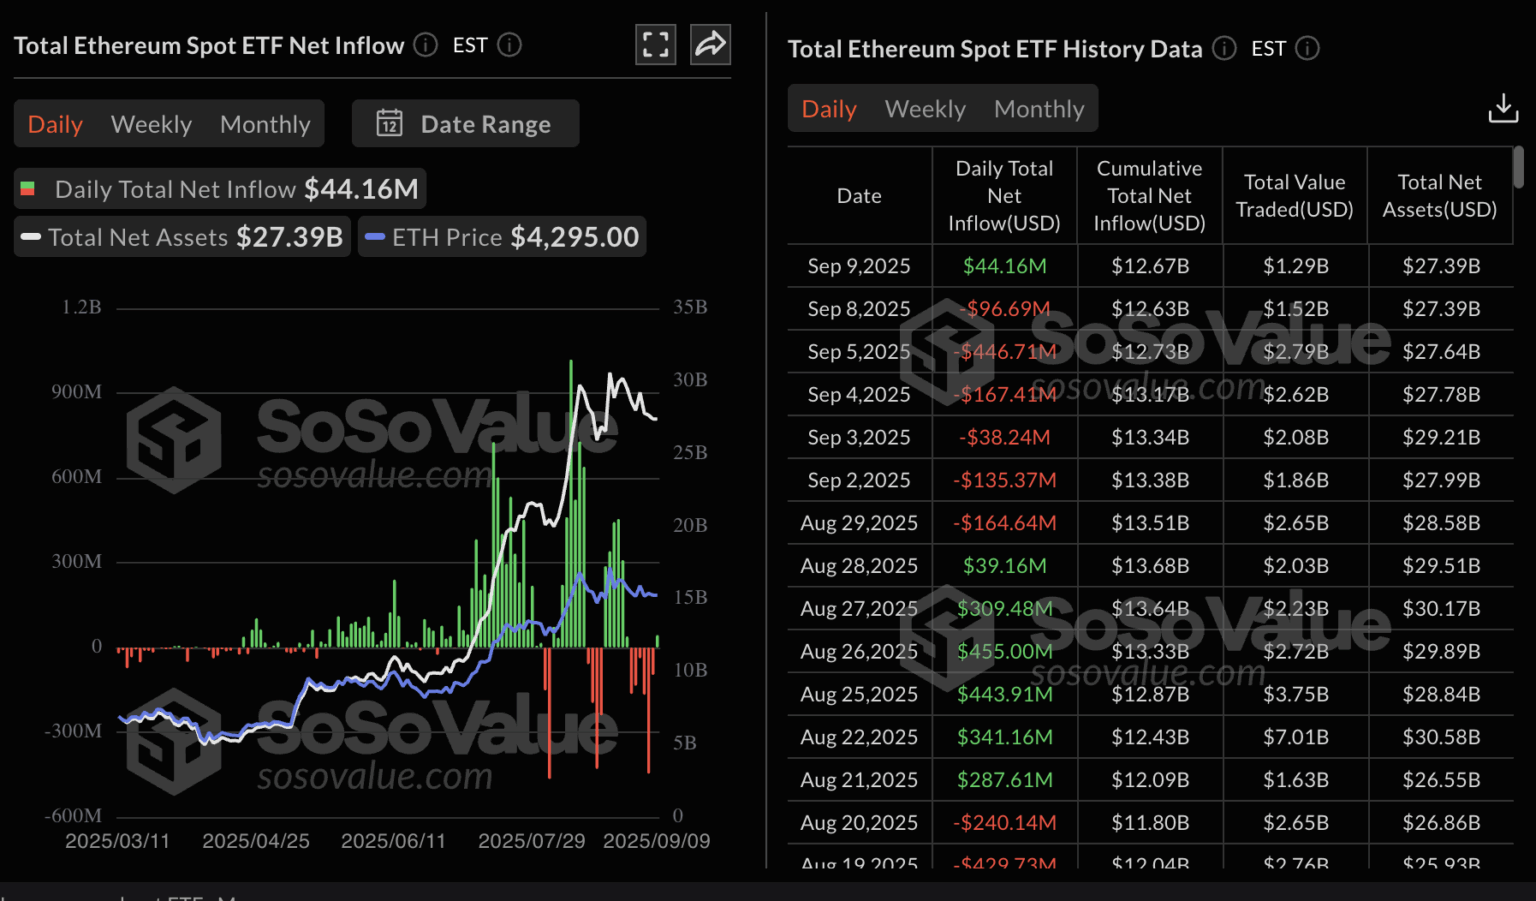
Task: Open the chart fullscreen expand icon
Action: [x=655, y=44]
